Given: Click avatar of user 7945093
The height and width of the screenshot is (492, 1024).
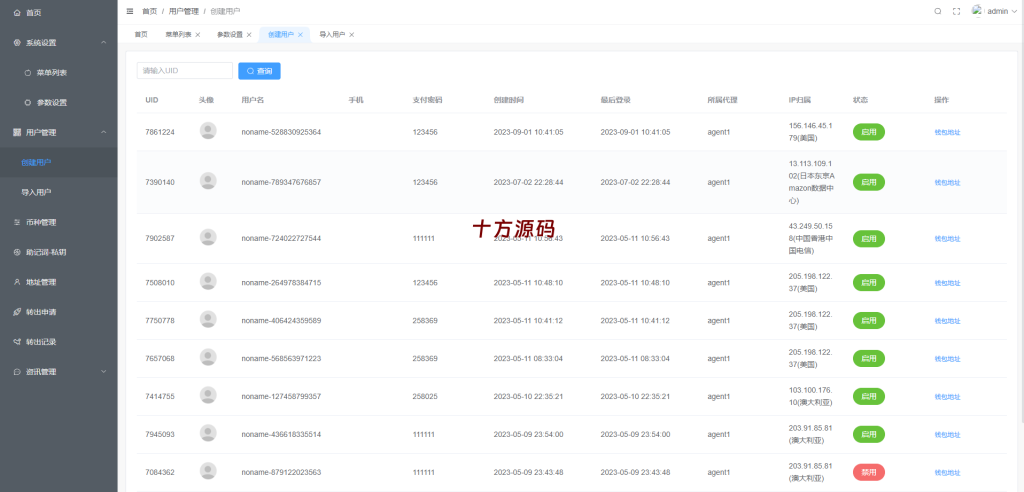Looking at the screenshot, I should (208, 434).
